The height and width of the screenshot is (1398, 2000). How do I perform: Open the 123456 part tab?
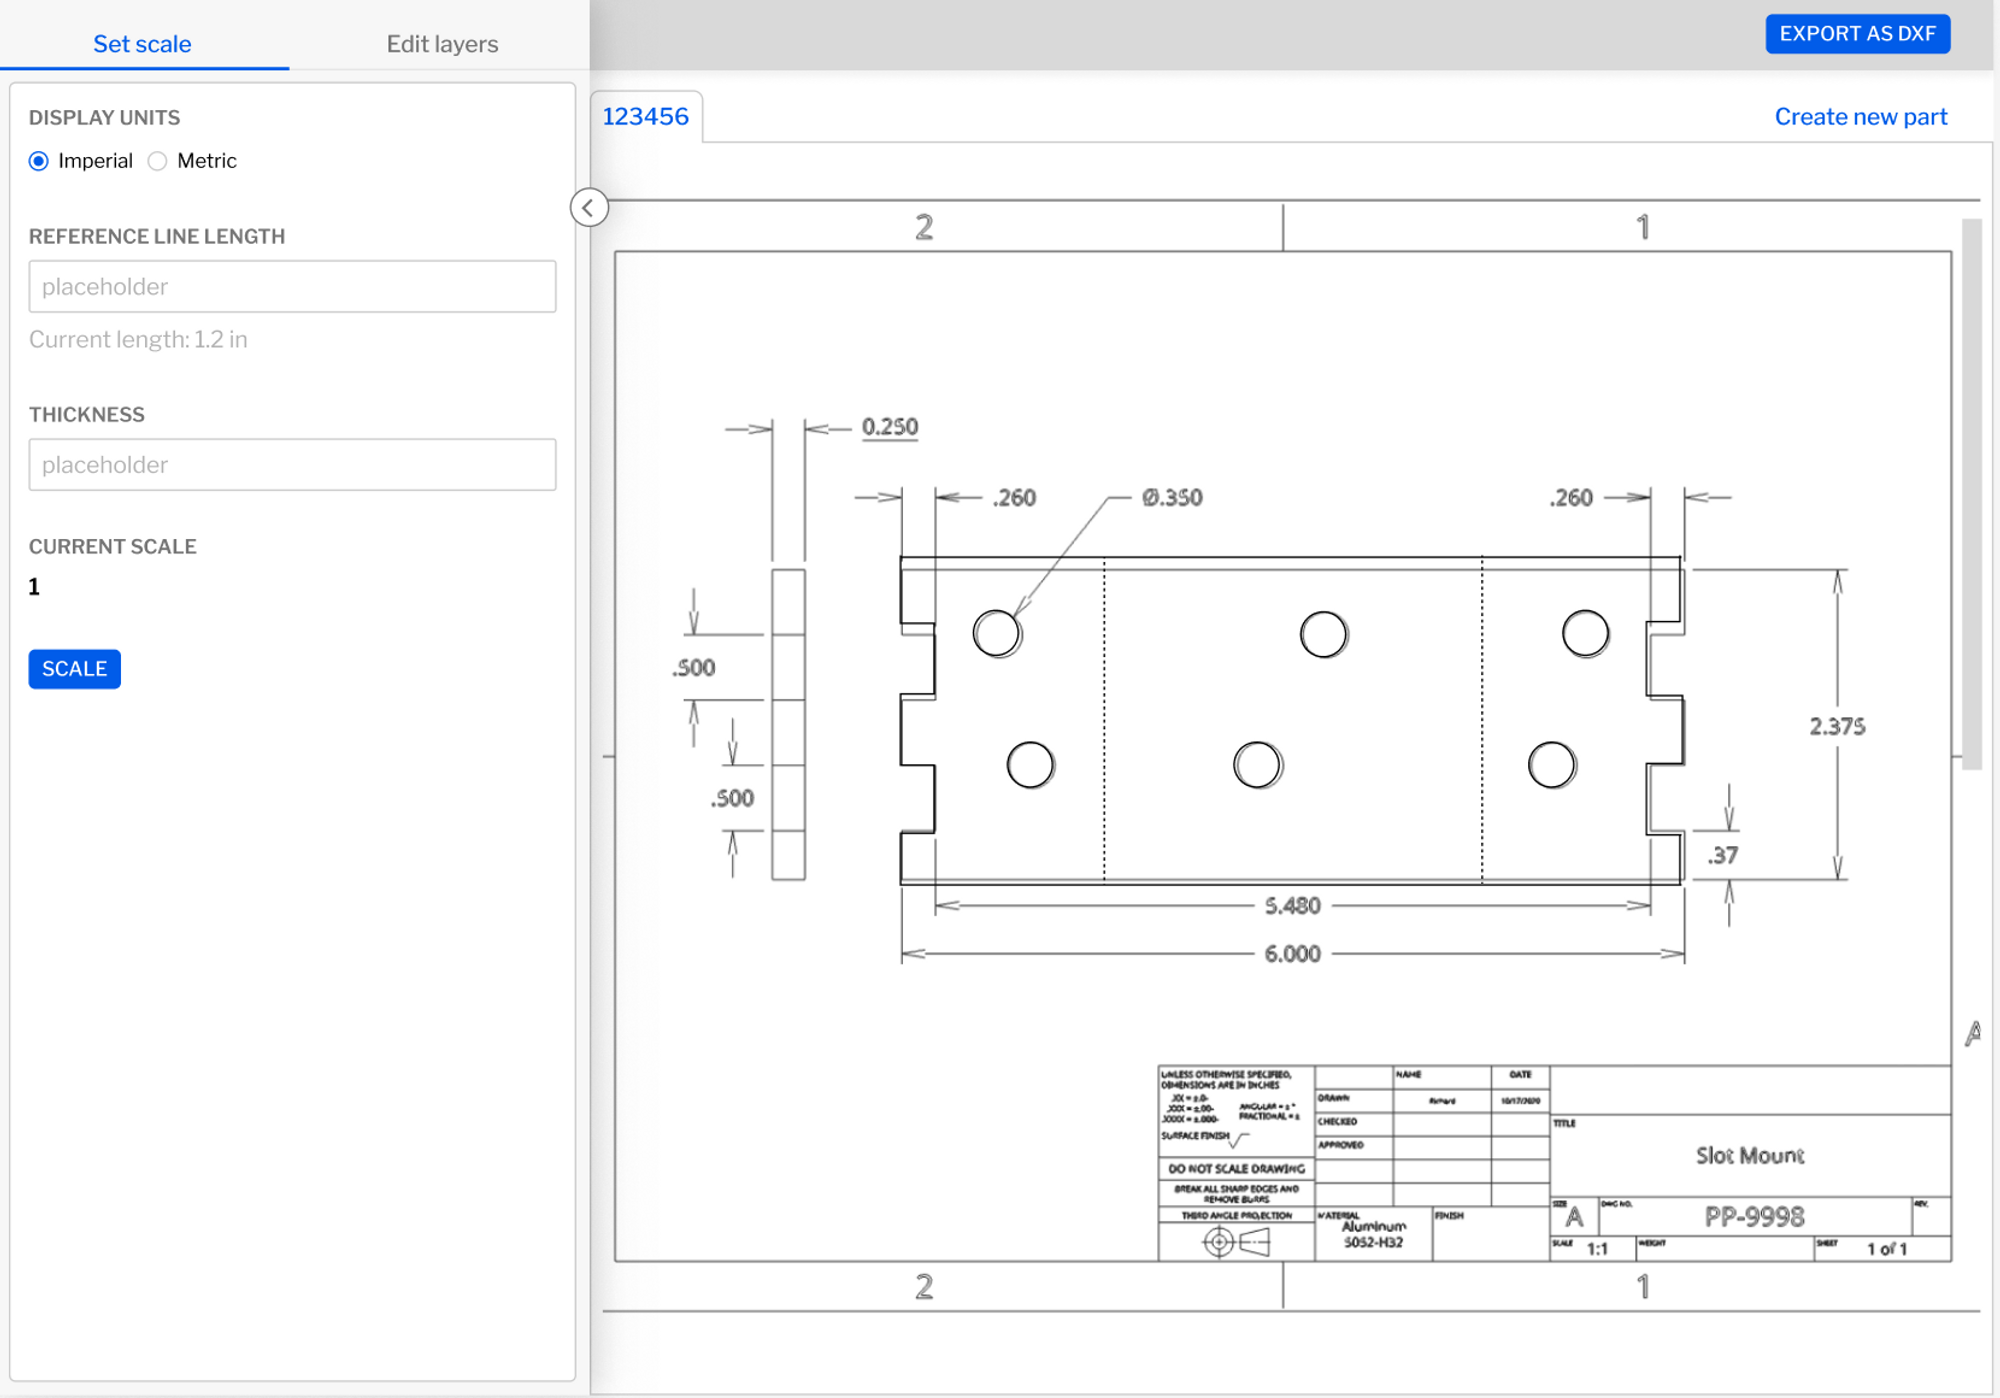[645, 117]
